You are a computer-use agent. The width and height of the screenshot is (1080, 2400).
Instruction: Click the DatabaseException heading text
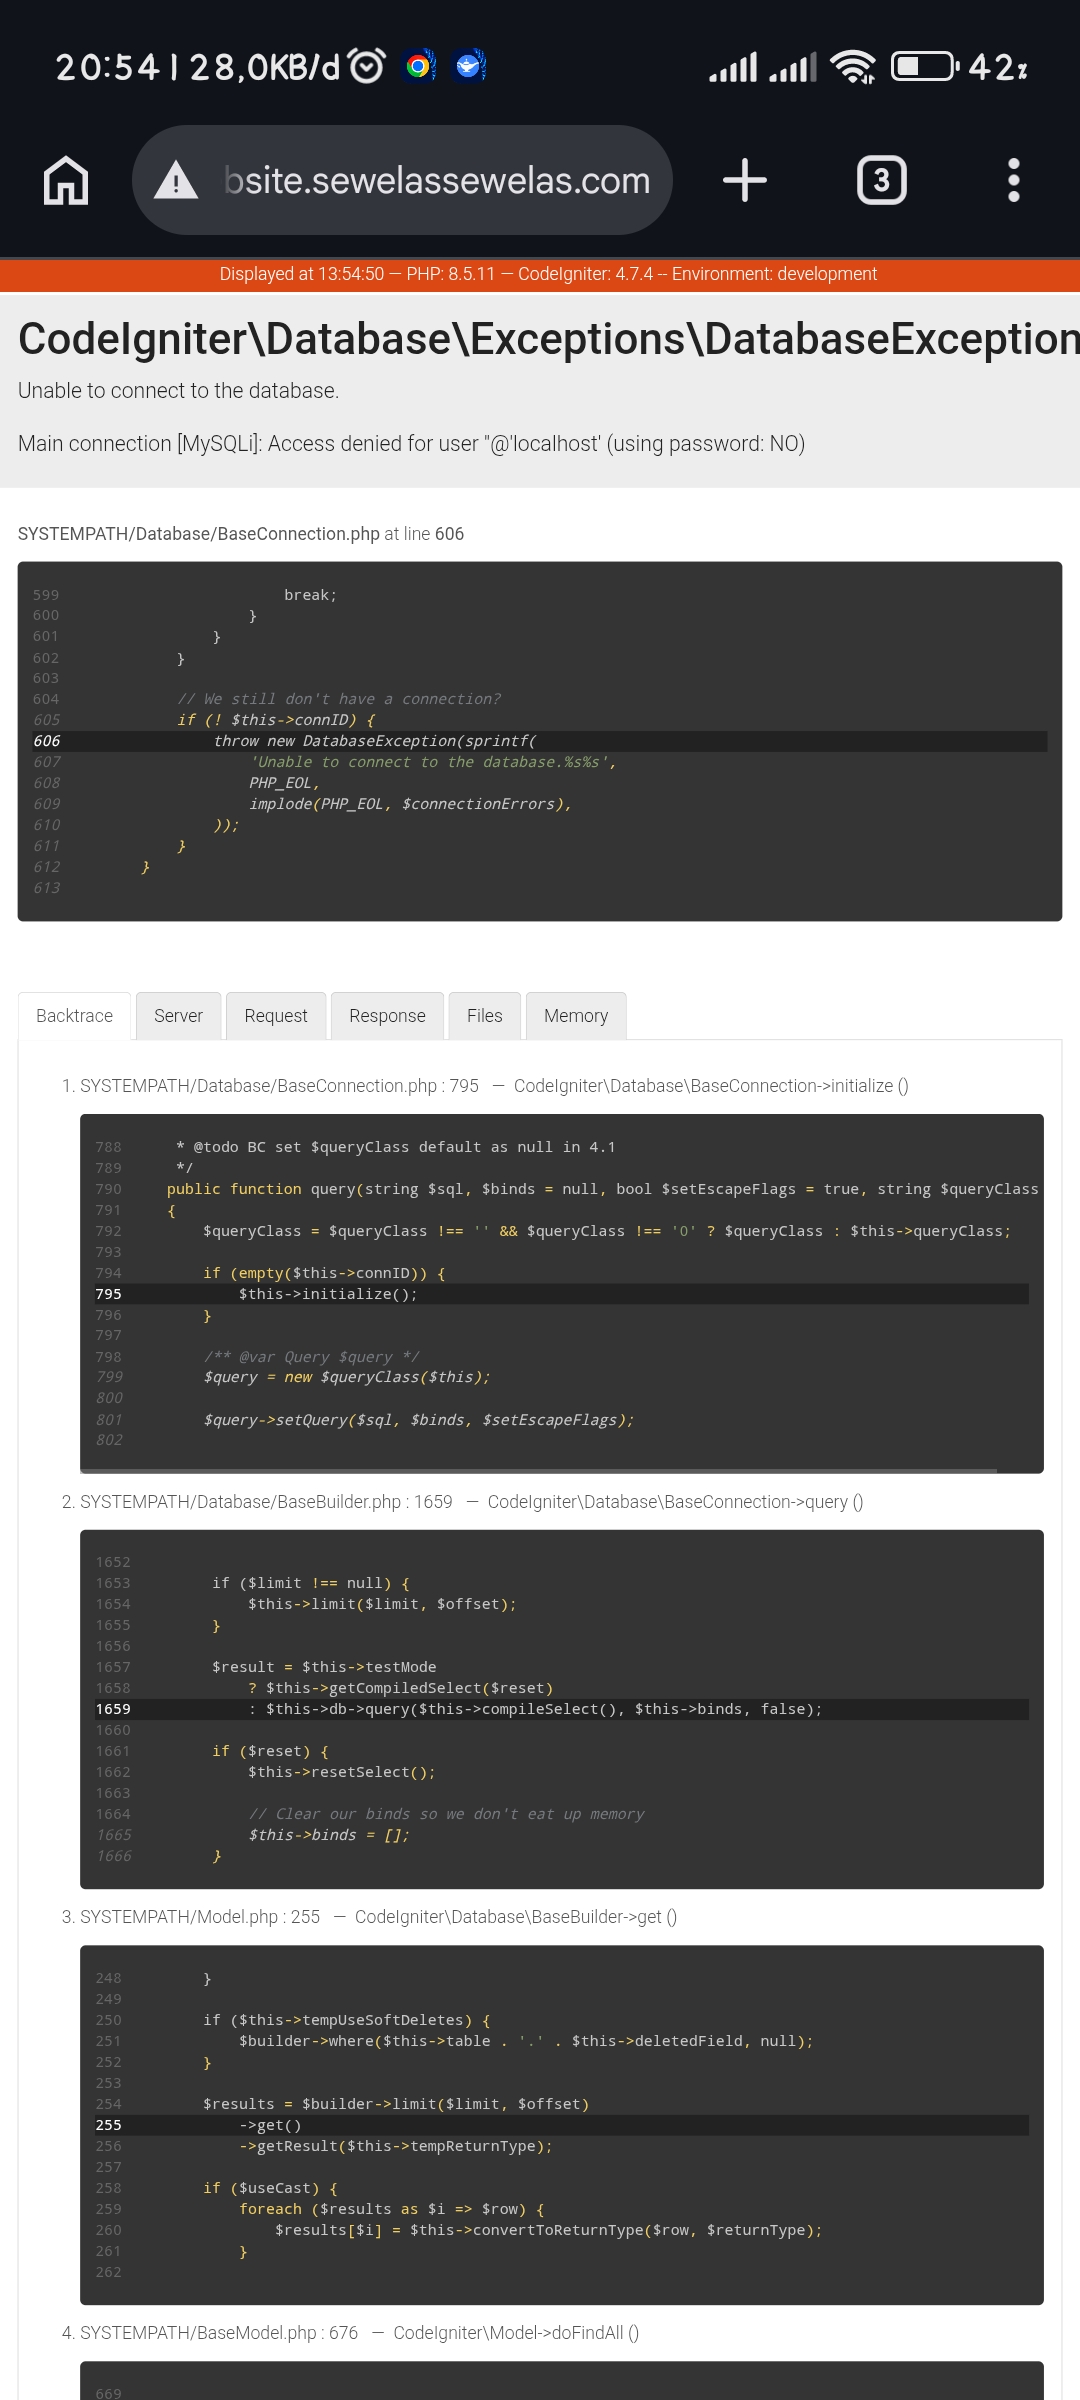point(549,339)
